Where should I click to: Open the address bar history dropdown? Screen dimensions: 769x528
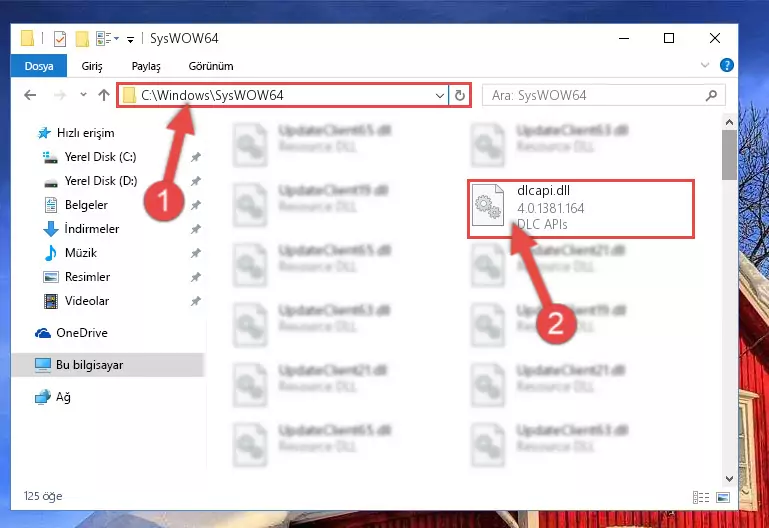[440, 96]
